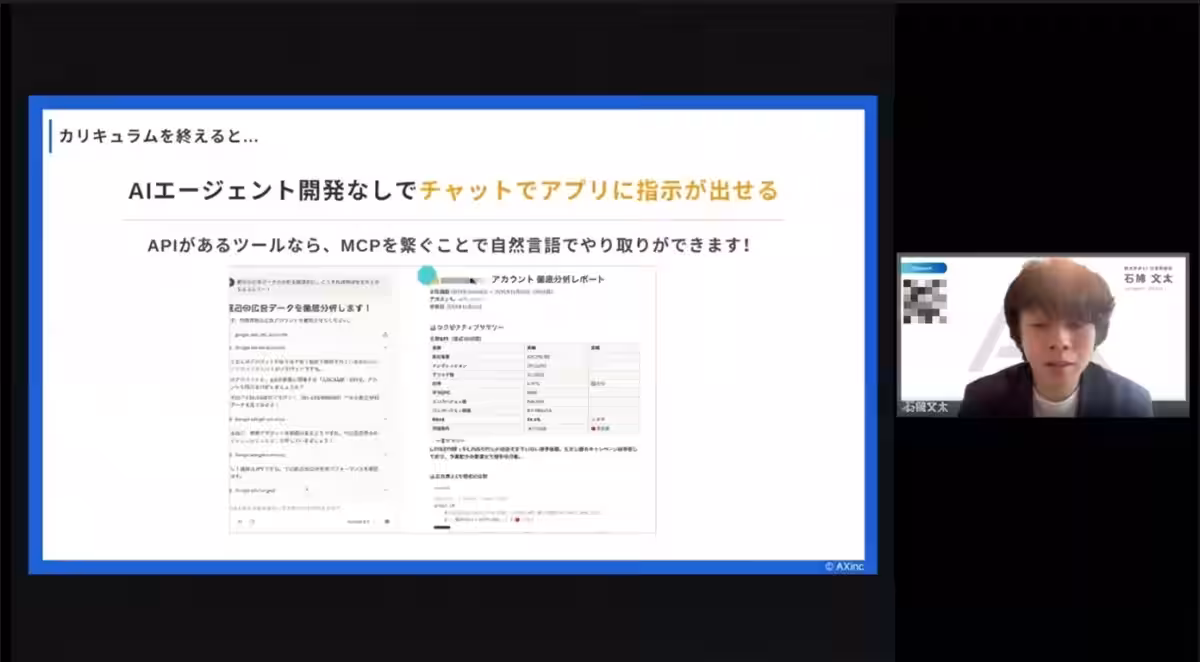Click the retry icon at the chat footer

pos(251,520)
